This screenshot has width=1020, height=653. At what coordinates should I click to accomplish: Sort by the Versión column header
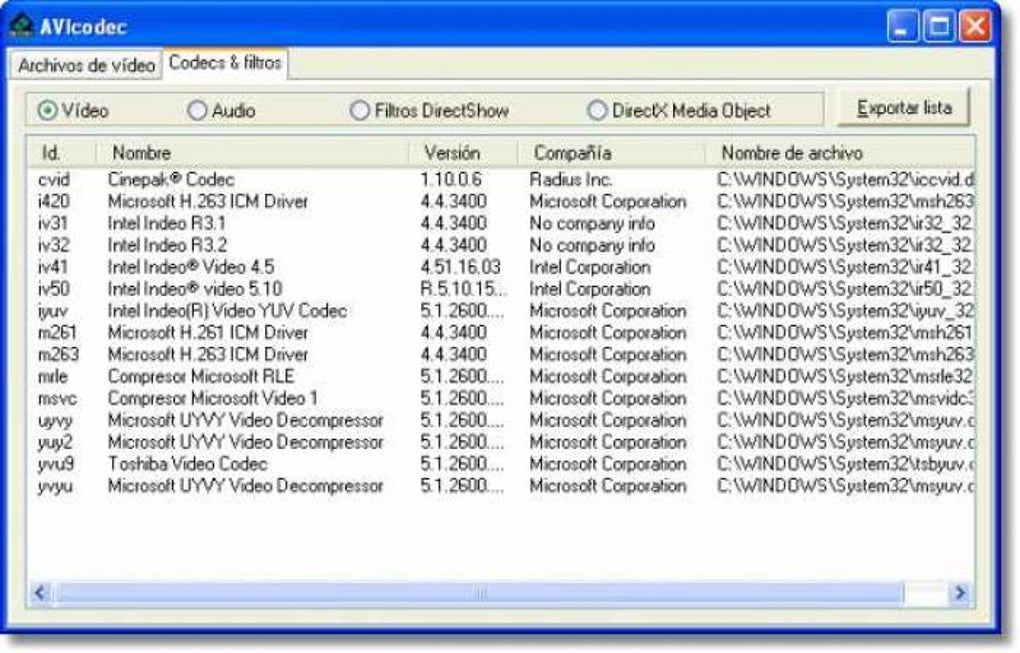click(x=463, y=153)
